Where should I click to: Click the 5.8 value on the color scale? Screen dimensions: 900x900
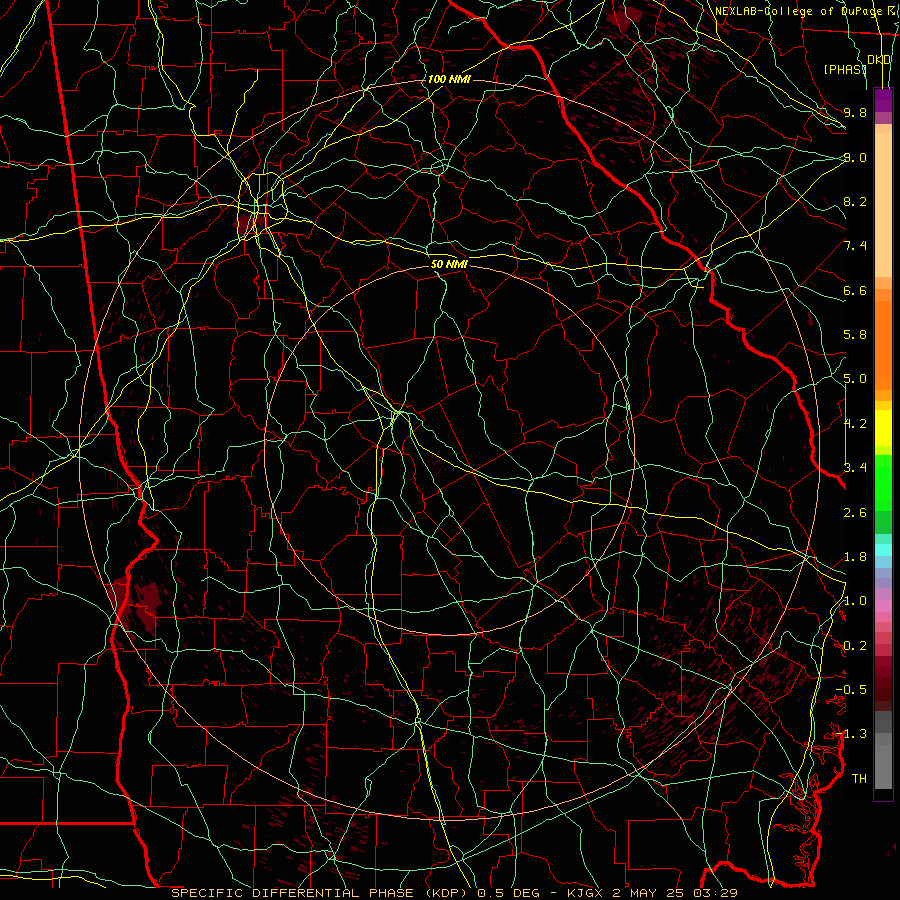click(855, 335)
